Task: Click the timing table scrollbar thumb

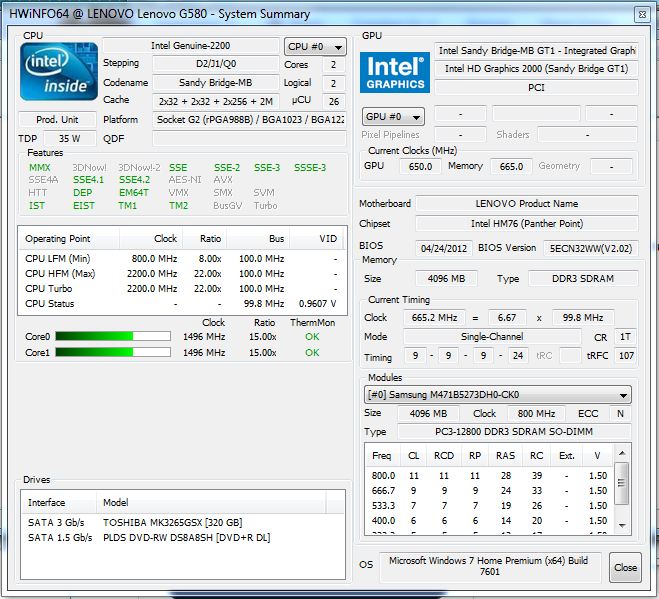Action: click(x=622, y=483)
